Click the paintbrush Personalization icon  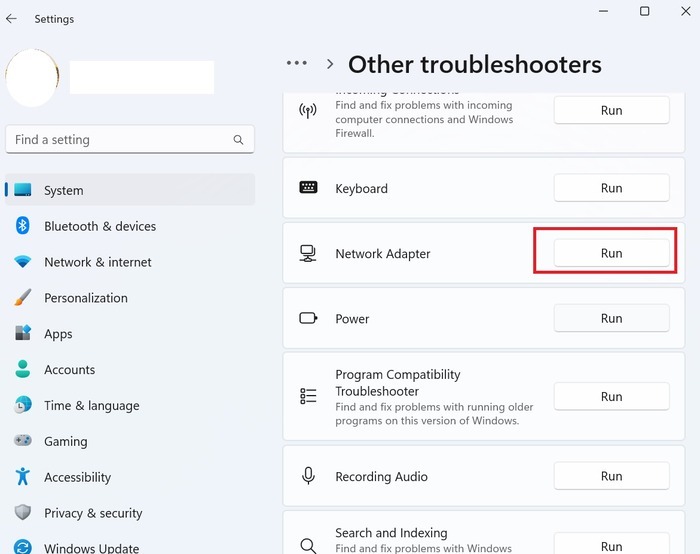click(23, 297)
